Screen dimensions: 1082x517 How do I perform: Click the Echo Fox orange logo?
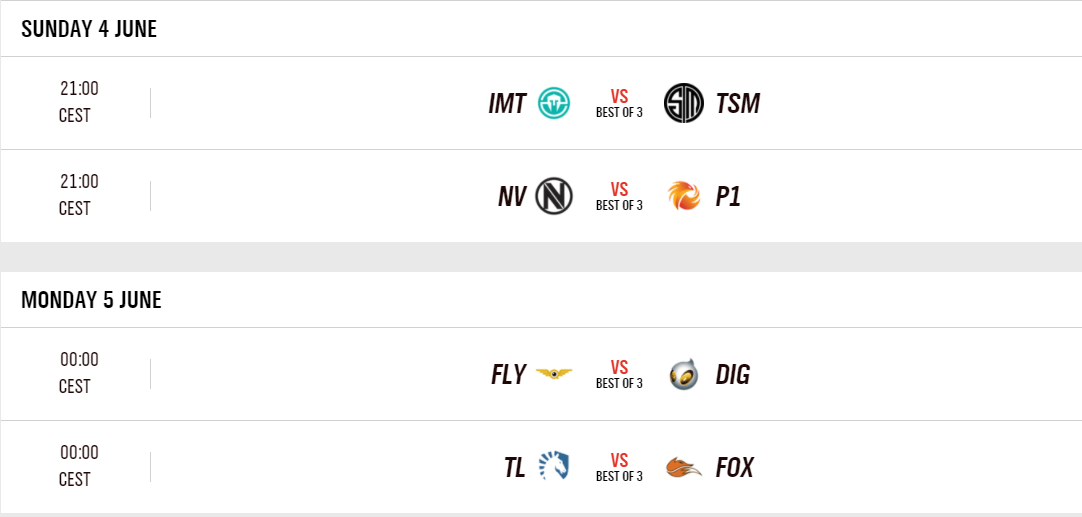point(684,467)
